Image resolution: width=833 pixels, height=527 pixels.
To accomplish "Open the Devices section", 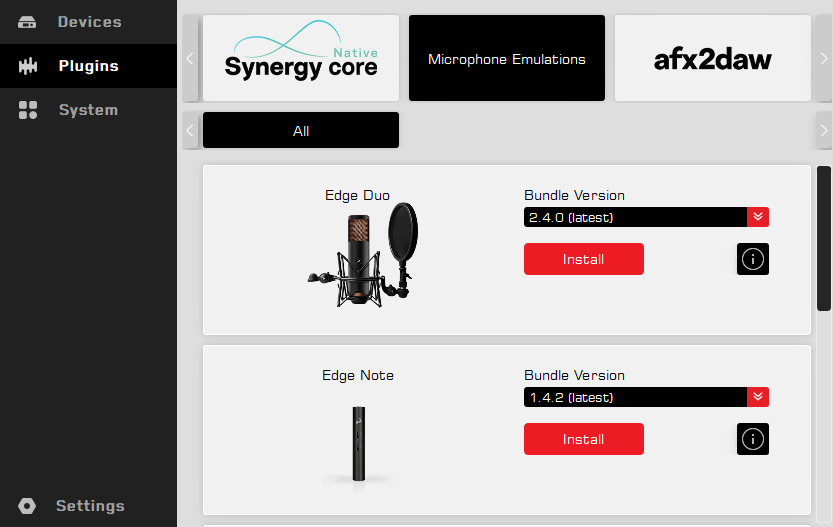I will pyautogui.click(x=88, y=22).
